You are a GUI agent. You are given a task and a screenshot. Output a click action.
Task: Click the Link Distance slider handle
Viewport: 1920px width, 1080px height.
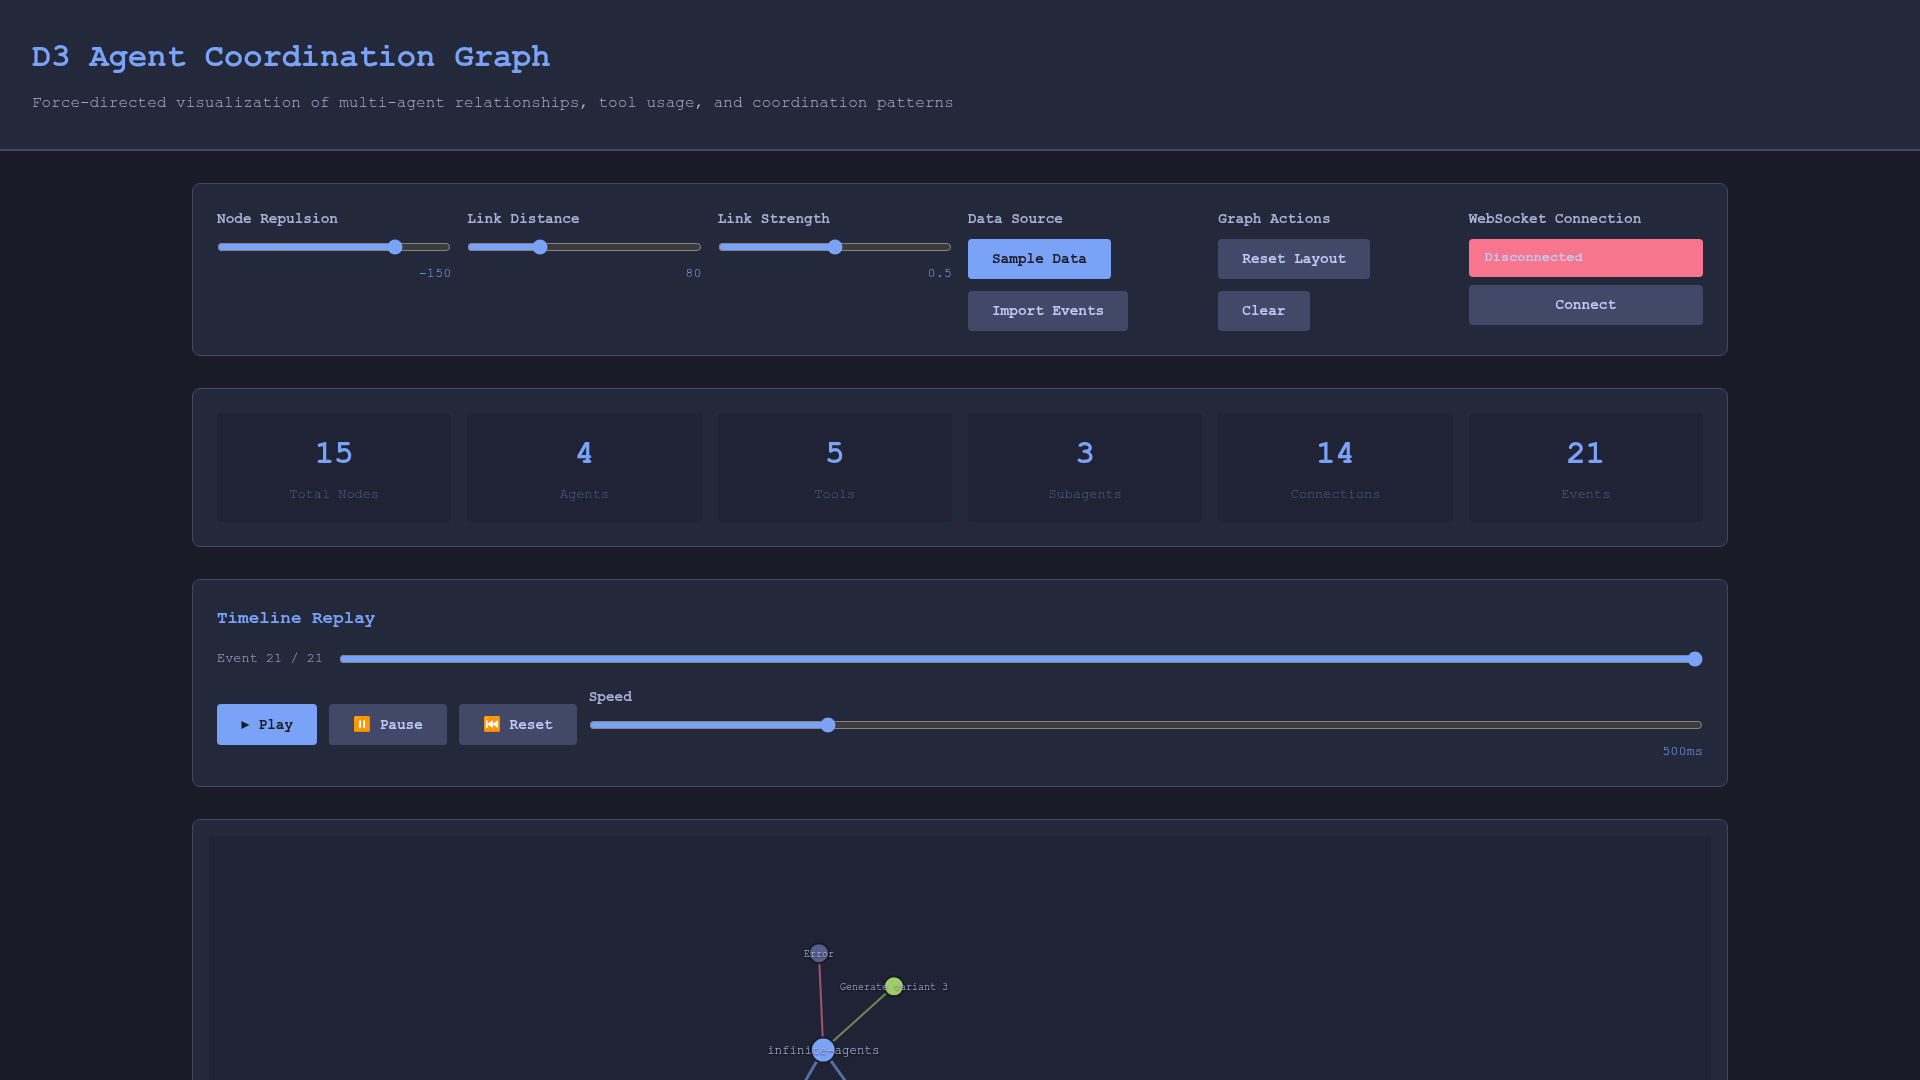pyautogui.click(x=540, y=247)
